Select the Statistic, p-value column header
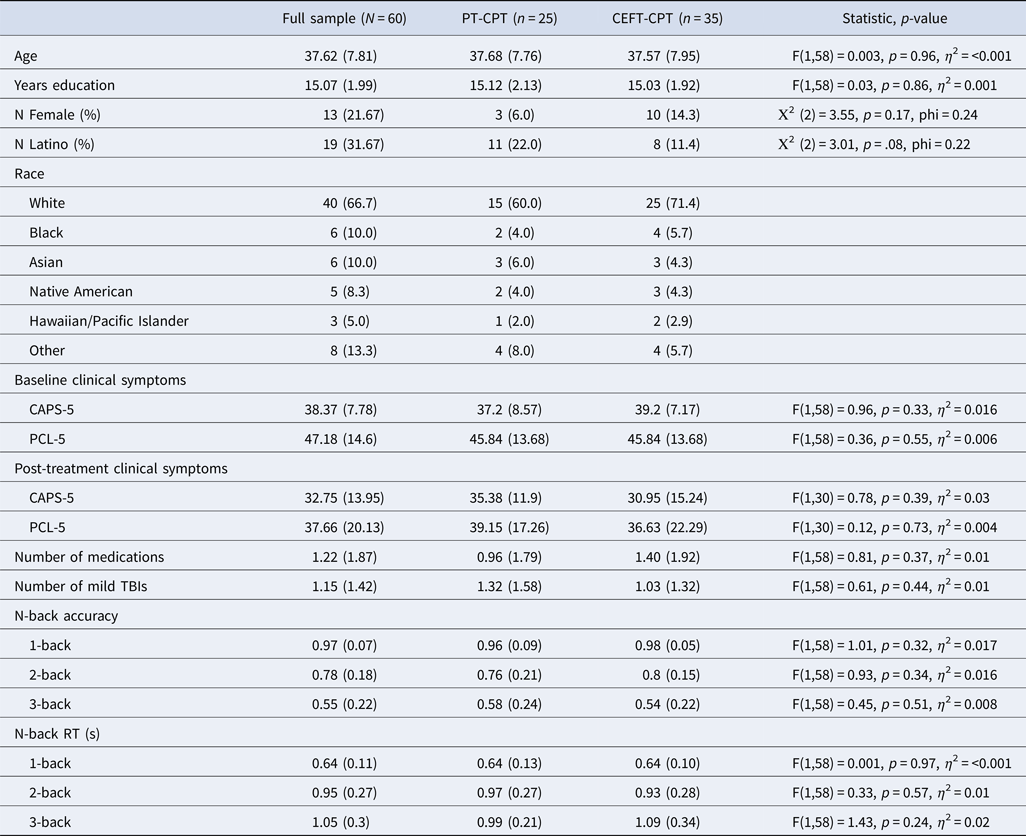This screenshot has height=836, width=1026. pyautogui.click(x=894, y=18)
